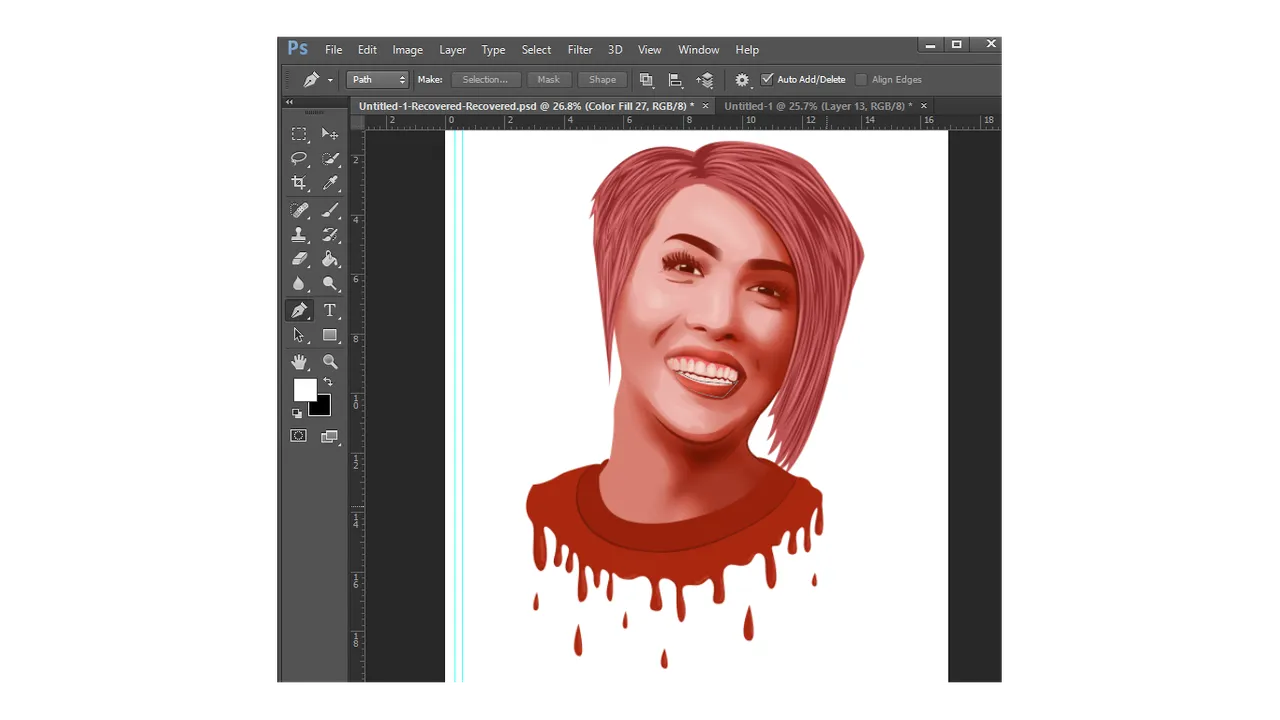Image resolution: width=1280 pixels, height=720 pixels.
Task: Open the Edit menu
Action: tap(367, 50)
